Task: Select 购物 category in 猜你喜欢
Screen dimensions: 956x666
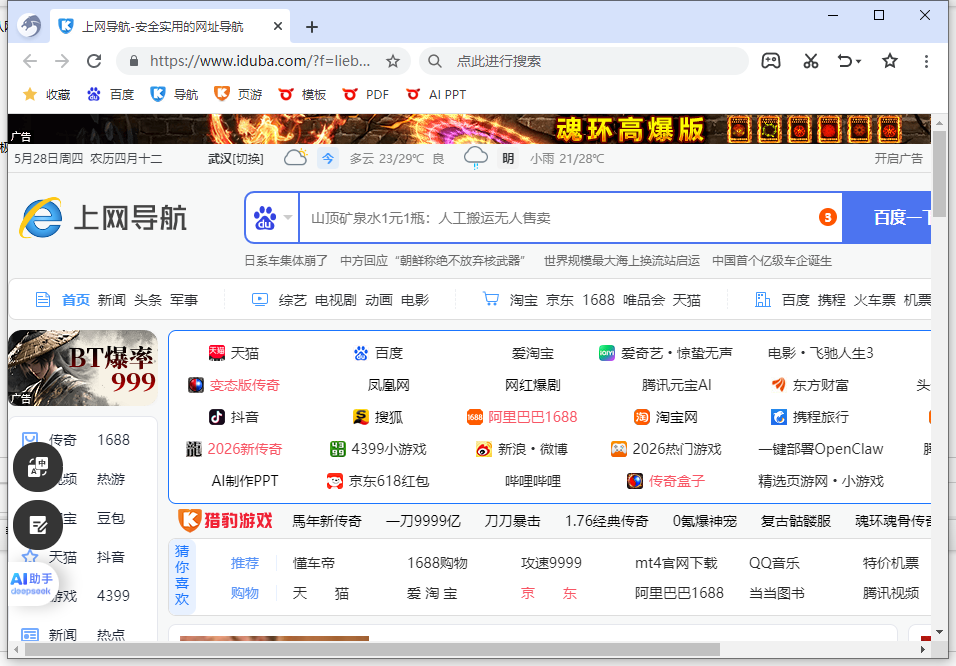Action: [x=245, y=593]
